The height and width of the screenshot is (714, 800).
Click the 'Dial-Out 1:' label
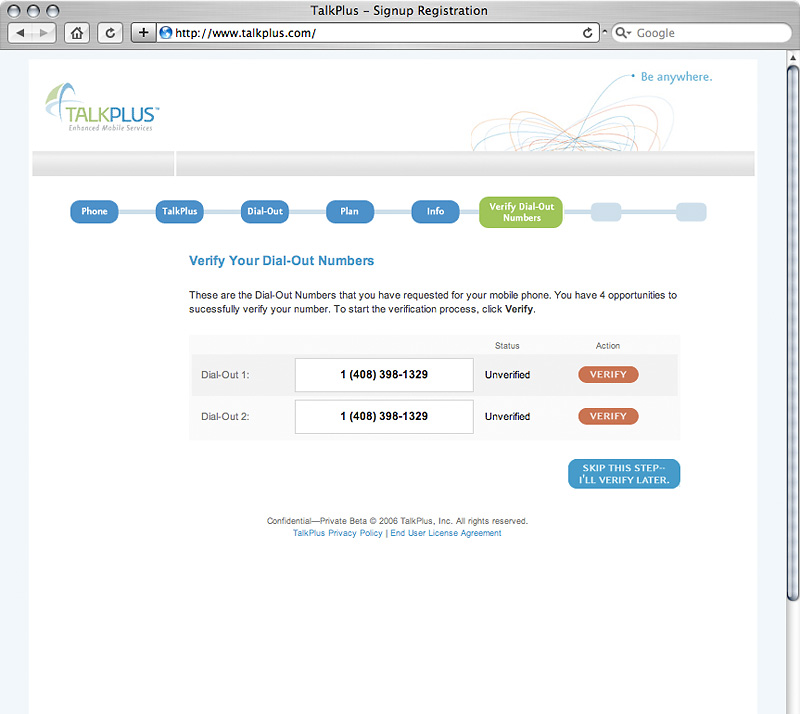click(x=225, y=375)
